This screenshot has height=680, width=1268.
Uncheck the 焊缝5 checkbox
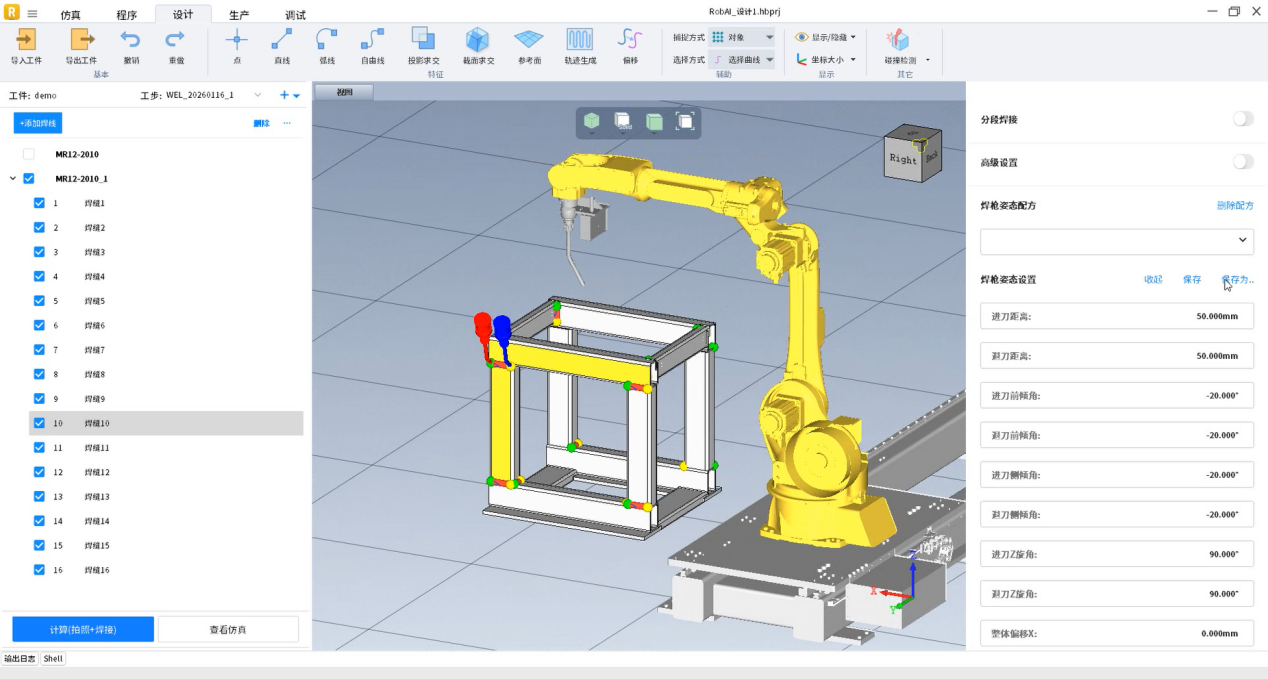pyautogui.click(x=39, y=301)
